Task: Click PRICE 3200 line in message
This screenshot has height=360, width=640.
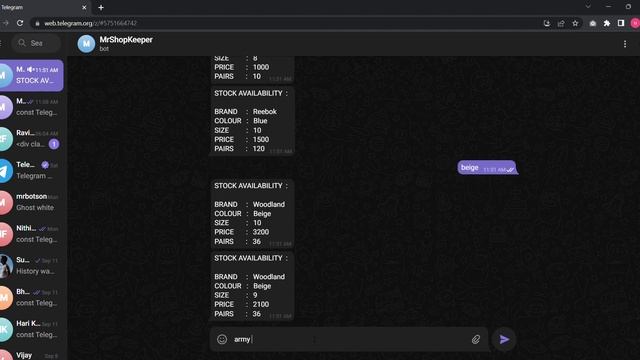Action: 242,232
